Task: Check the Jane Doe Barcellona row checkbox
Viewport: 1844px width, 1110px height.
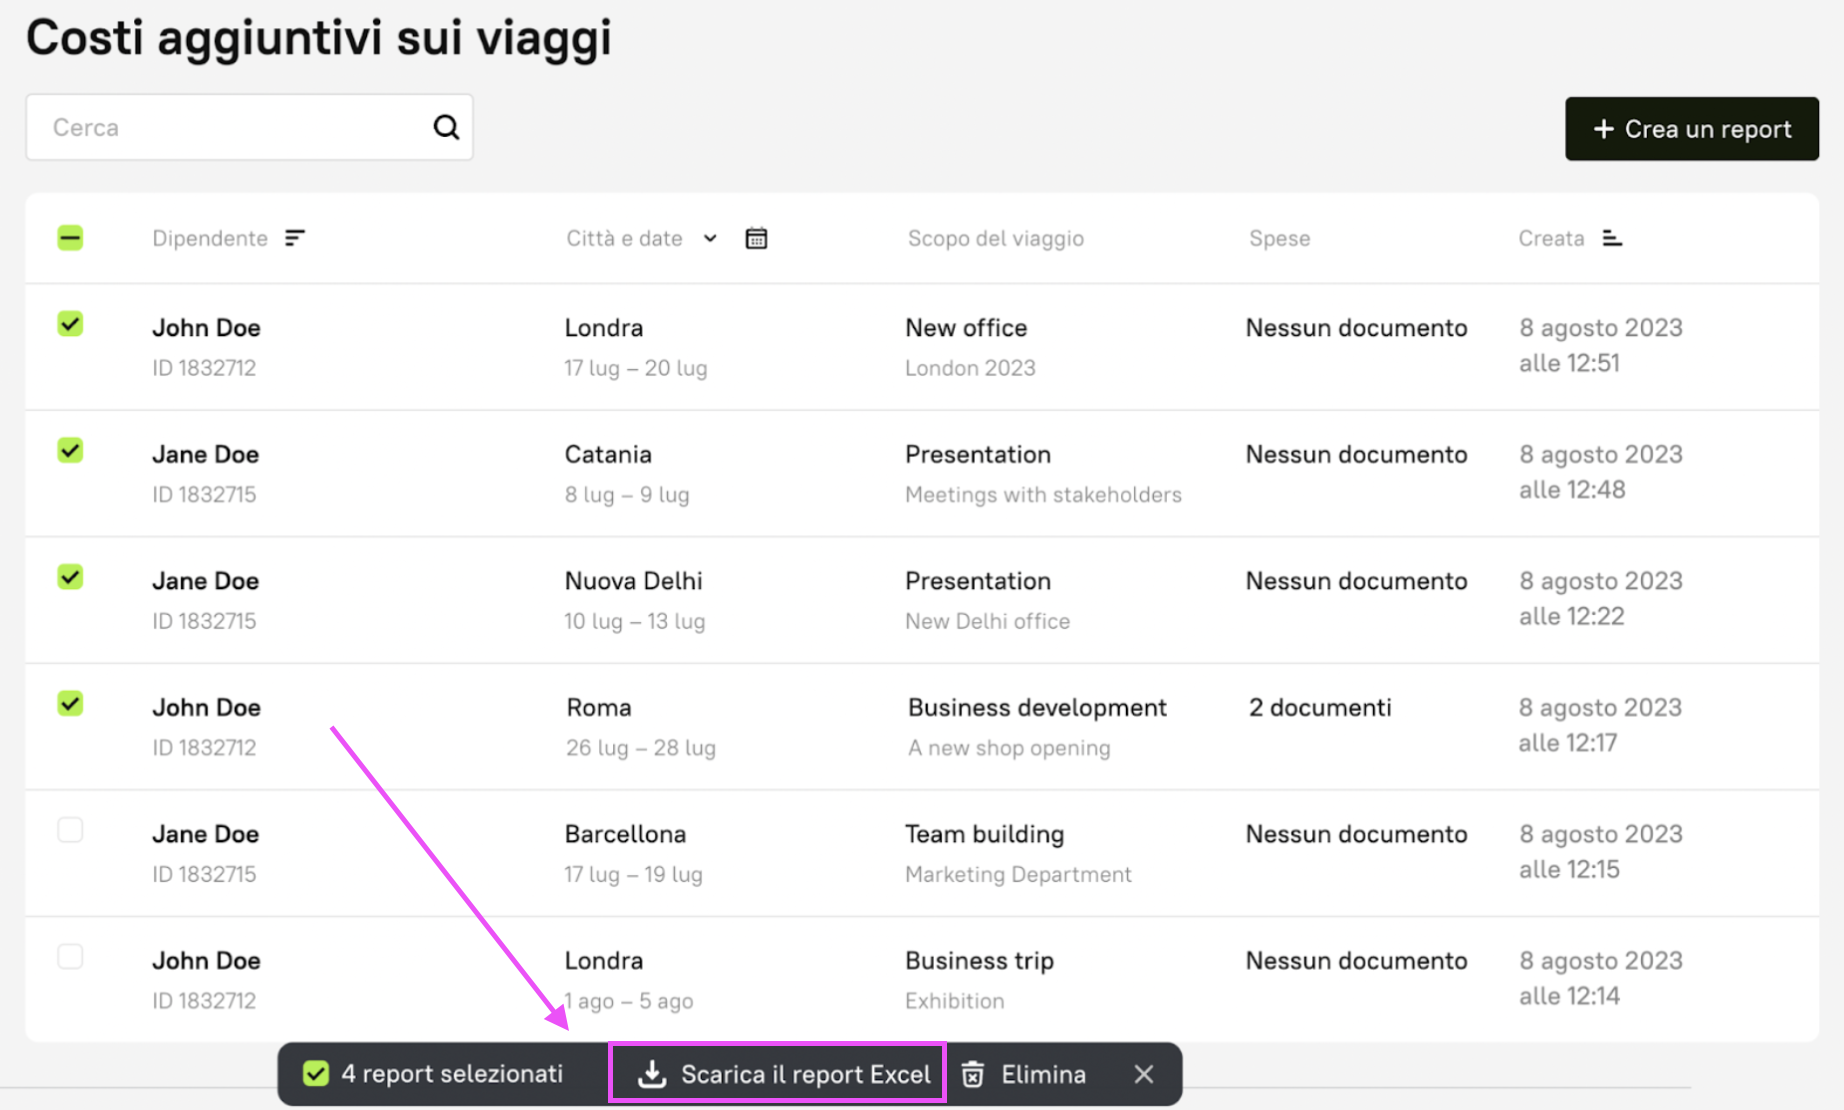Action: pyautogui.click(x=70, y=830)
